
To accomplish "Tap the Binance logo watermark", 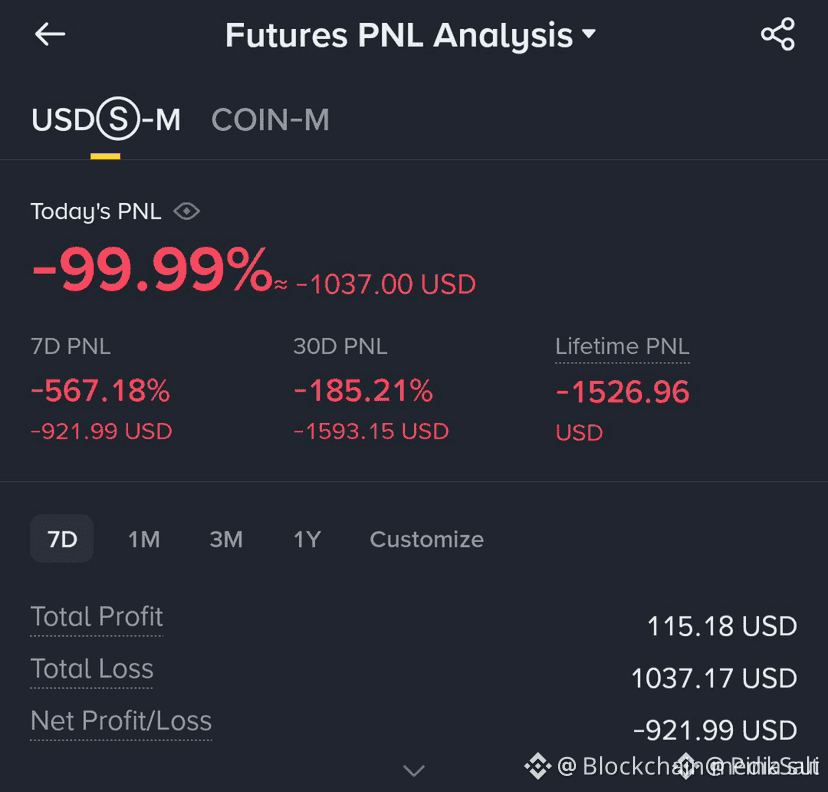I will coord(538,766).
